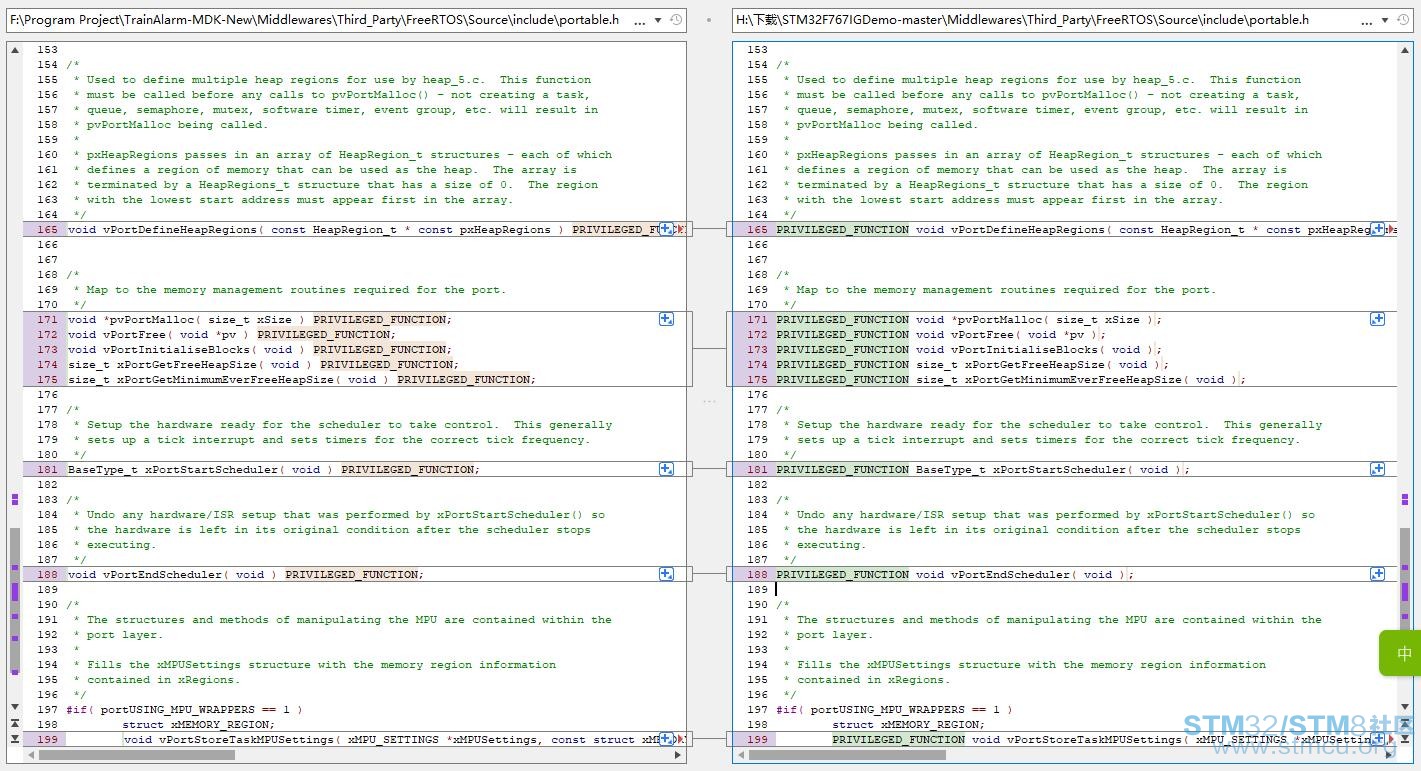Click the left file path input field
The height and width of the screenshot is (771, 1421).
(x=318, y=20)
